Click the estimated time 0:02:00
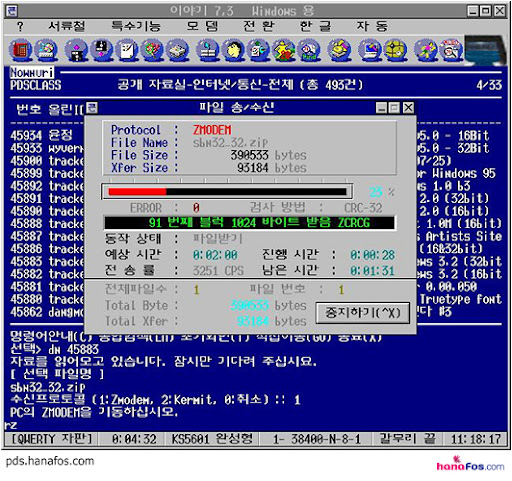Image resolution: width=512 pixels, height=481 pixels. [x=215, y=255]
